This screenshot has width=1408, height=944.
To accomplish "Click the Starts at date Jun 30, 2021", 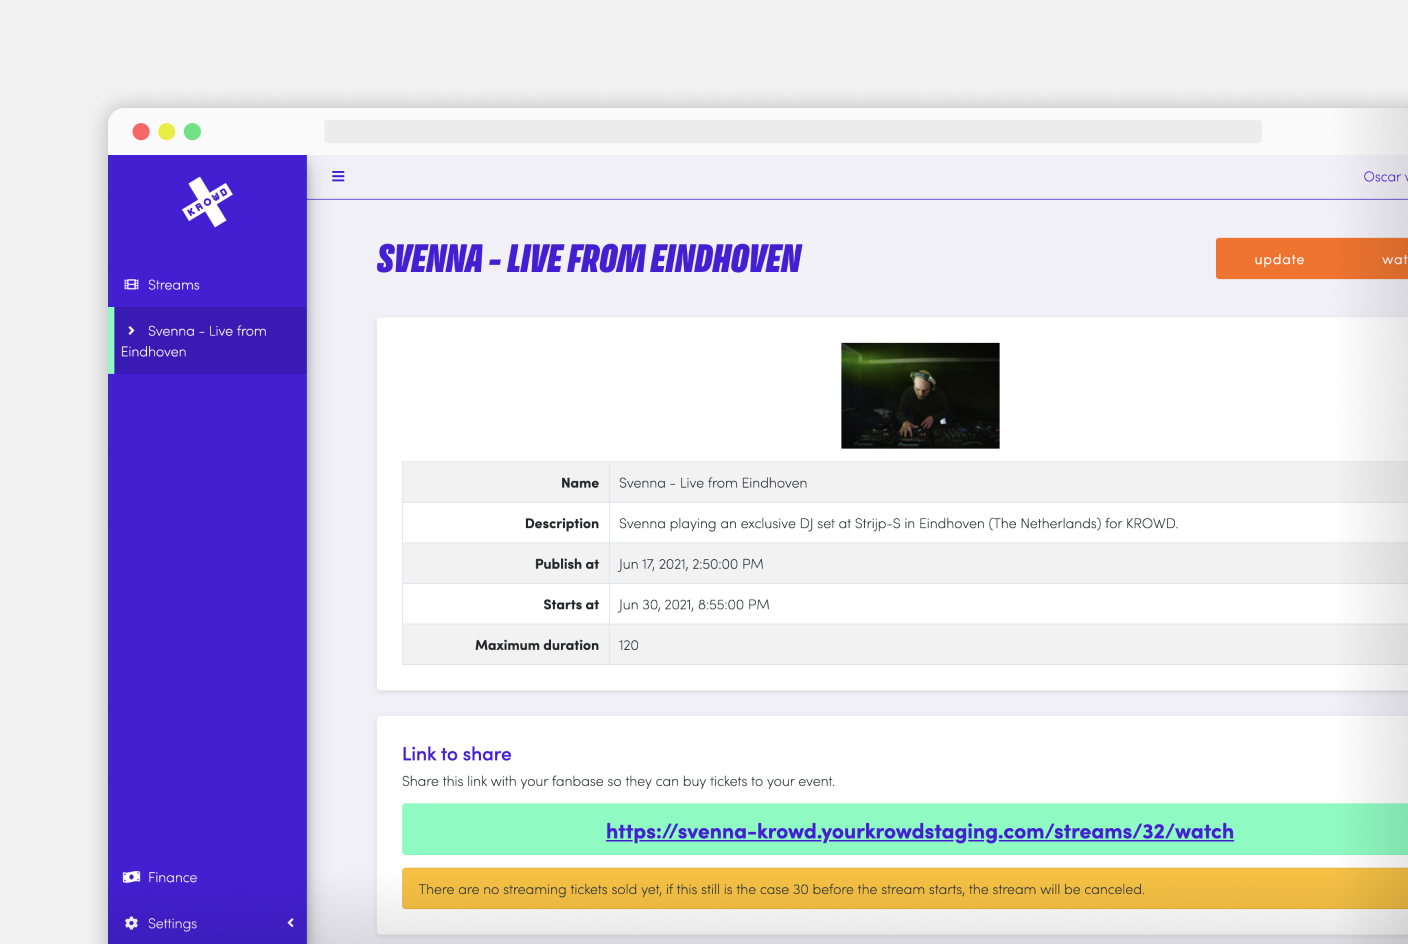I will [694, 605].
